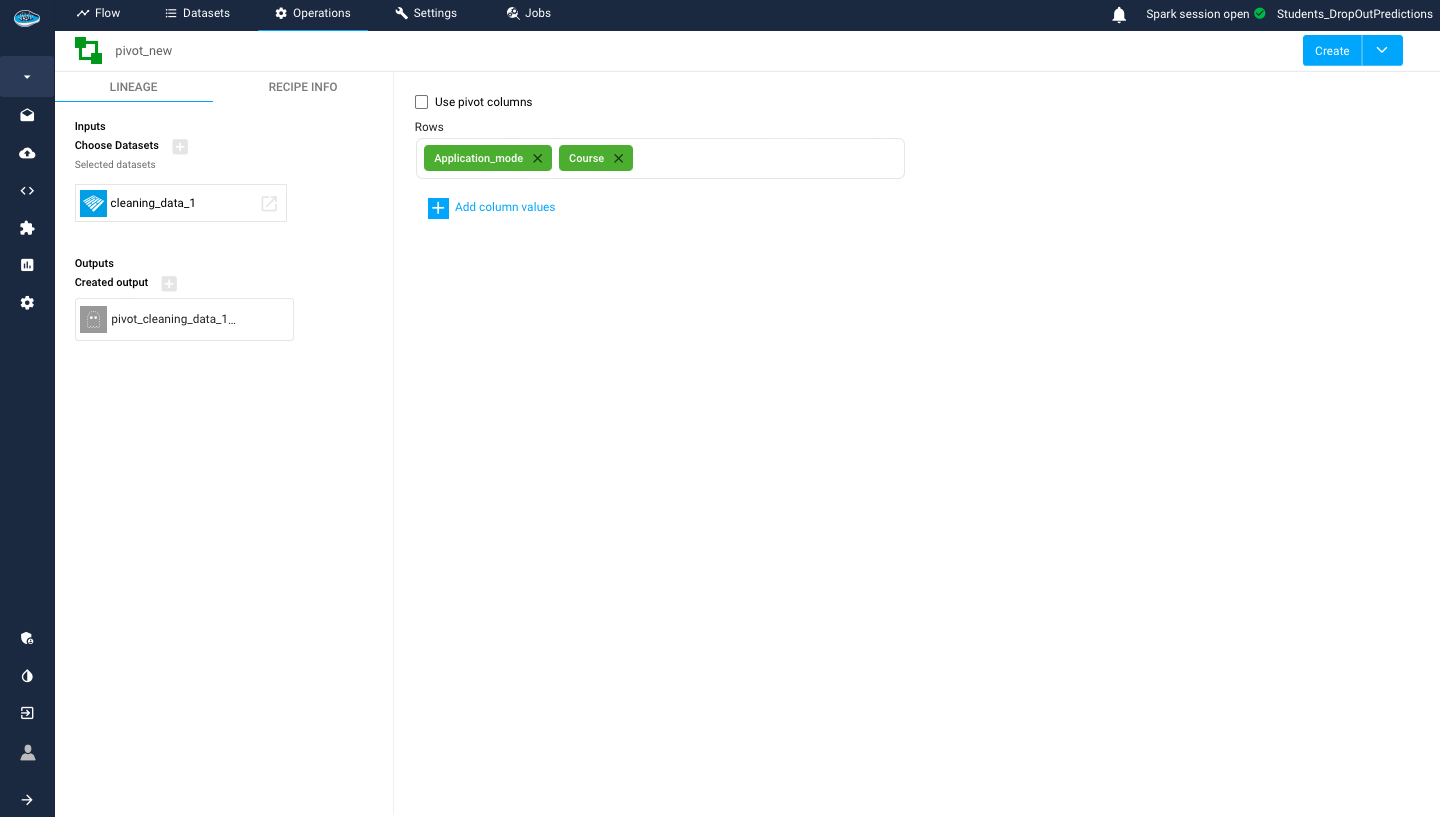
Task: Expand the sidebar with the arrow icon
Action: tap(27, 799)
